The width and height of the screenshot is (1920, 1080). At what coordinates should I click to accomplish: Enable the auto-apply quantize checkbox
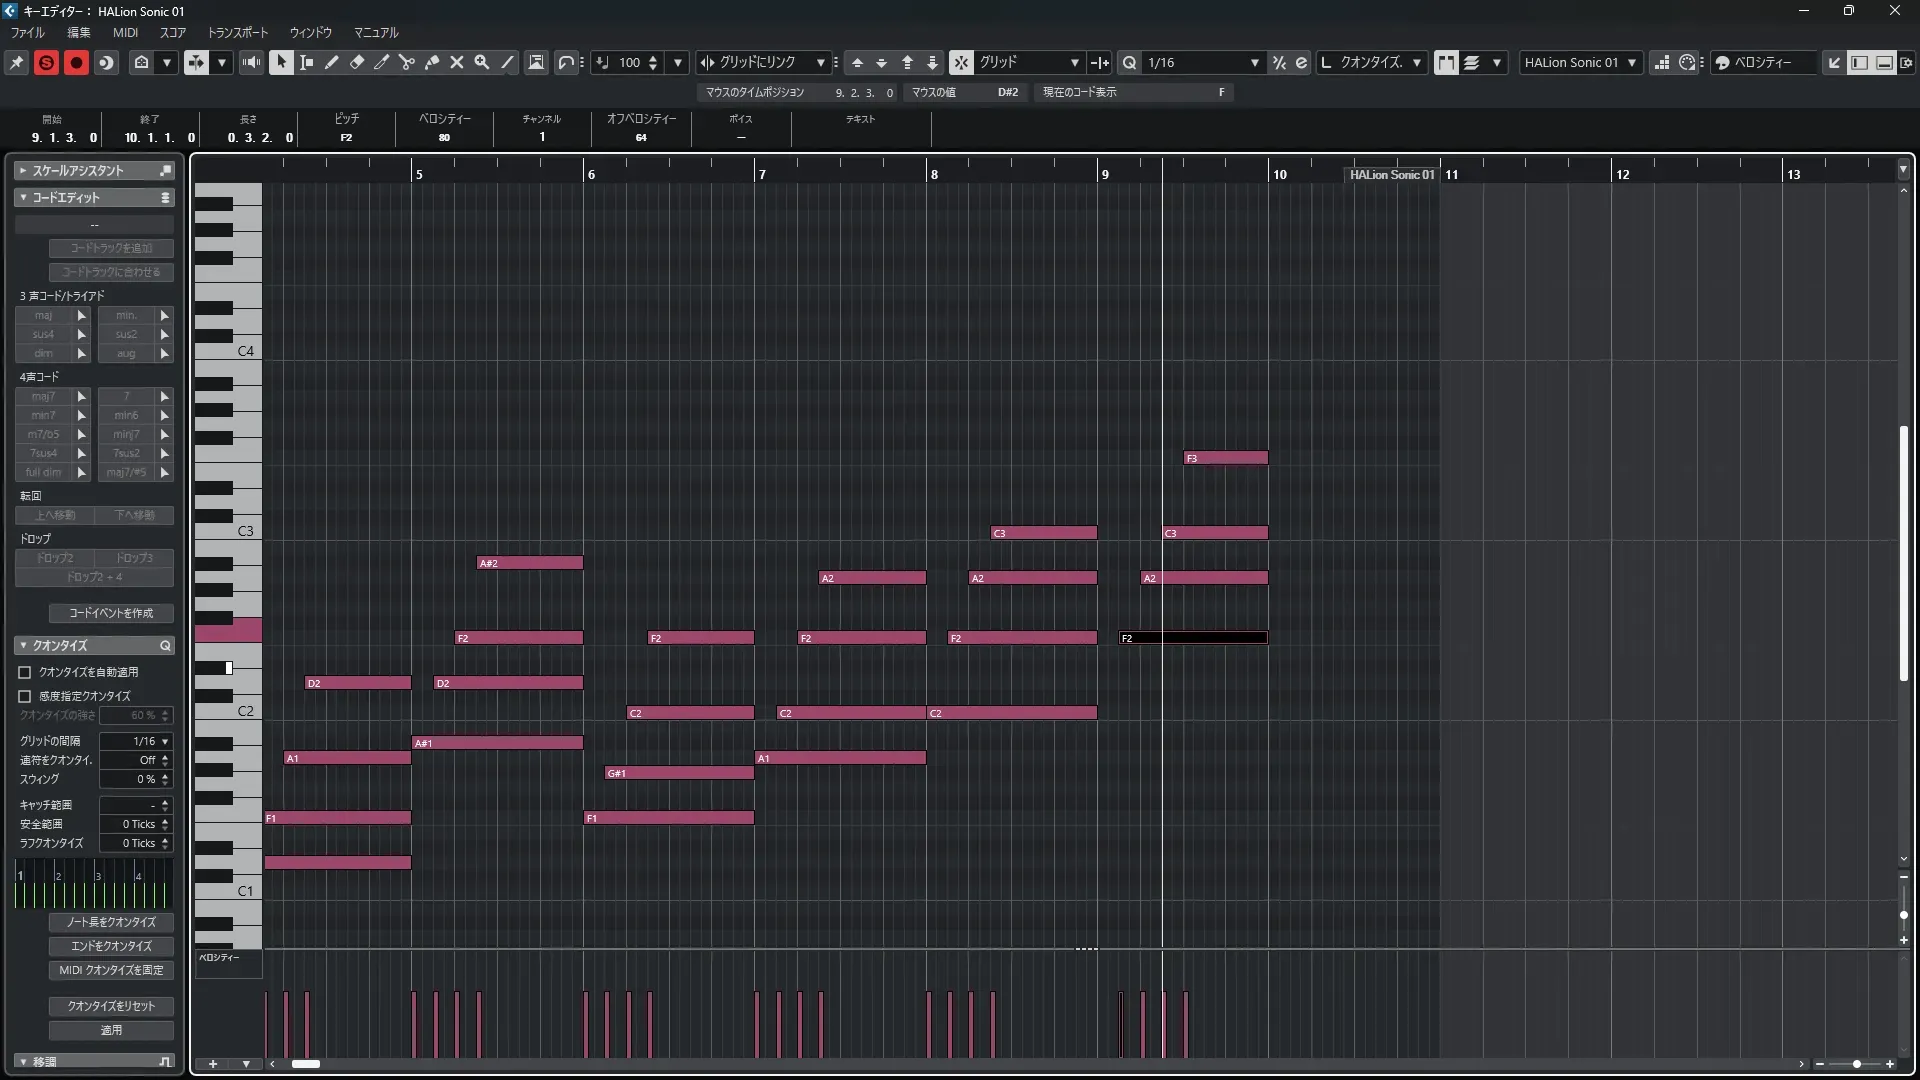[25, 672]
